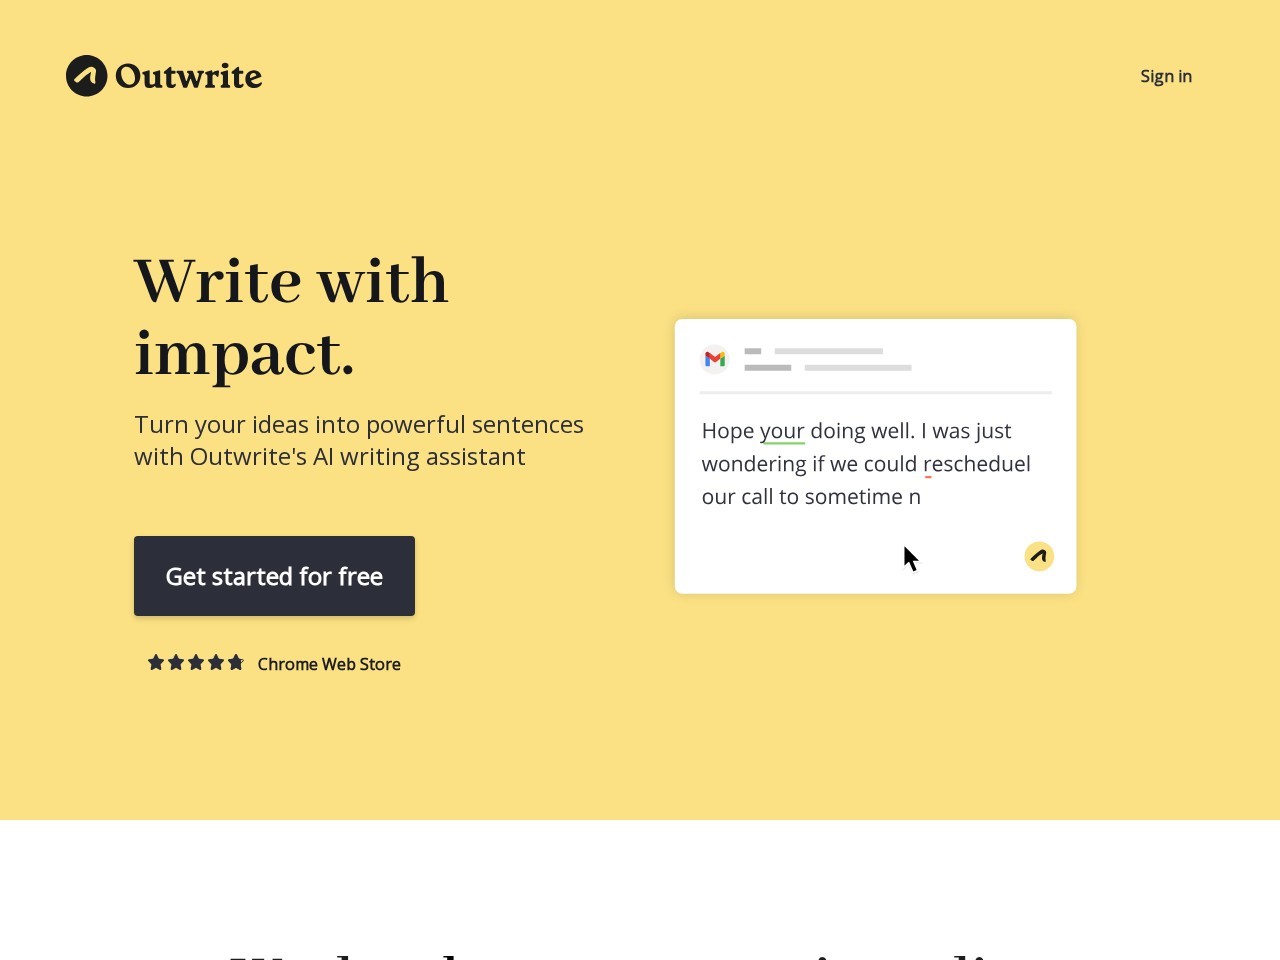This screenshot has width=1280, height=960.
Task: Click the word "wondering" in the email
Action: 753,464
